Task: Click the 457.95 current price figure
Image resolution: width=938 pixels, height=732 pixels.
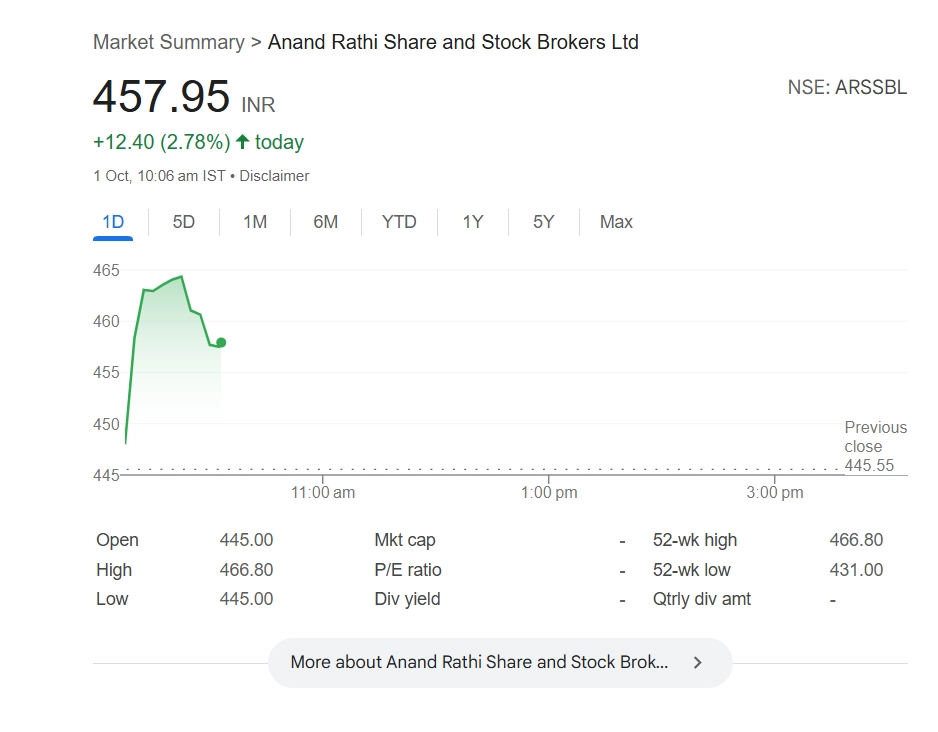Action: pos(161,97)
